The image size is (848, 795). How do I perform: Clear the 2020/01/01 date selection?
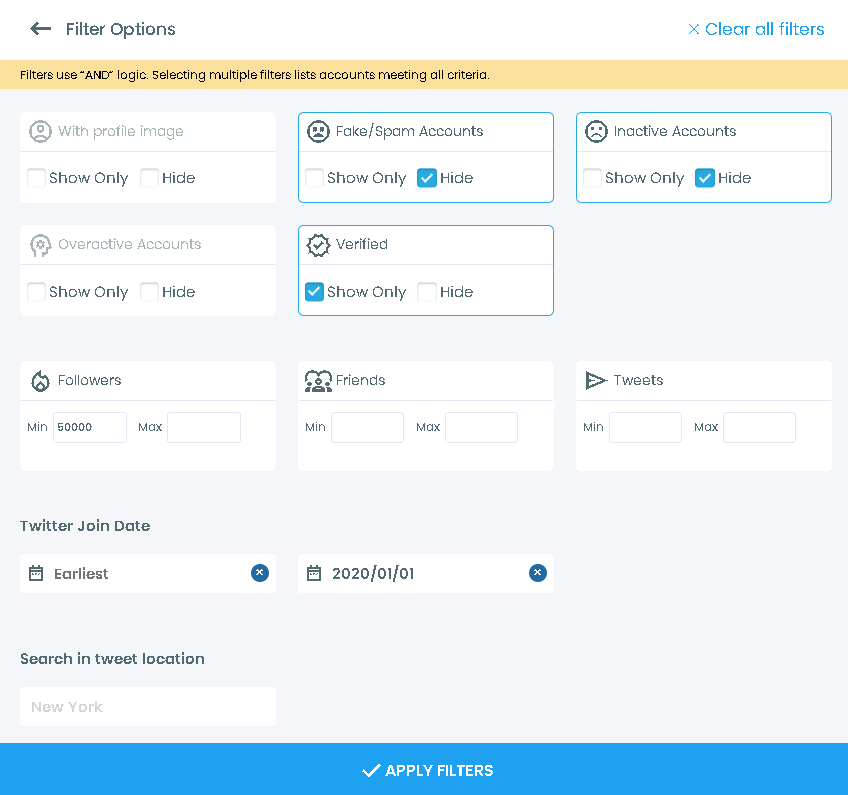point(537,572)
